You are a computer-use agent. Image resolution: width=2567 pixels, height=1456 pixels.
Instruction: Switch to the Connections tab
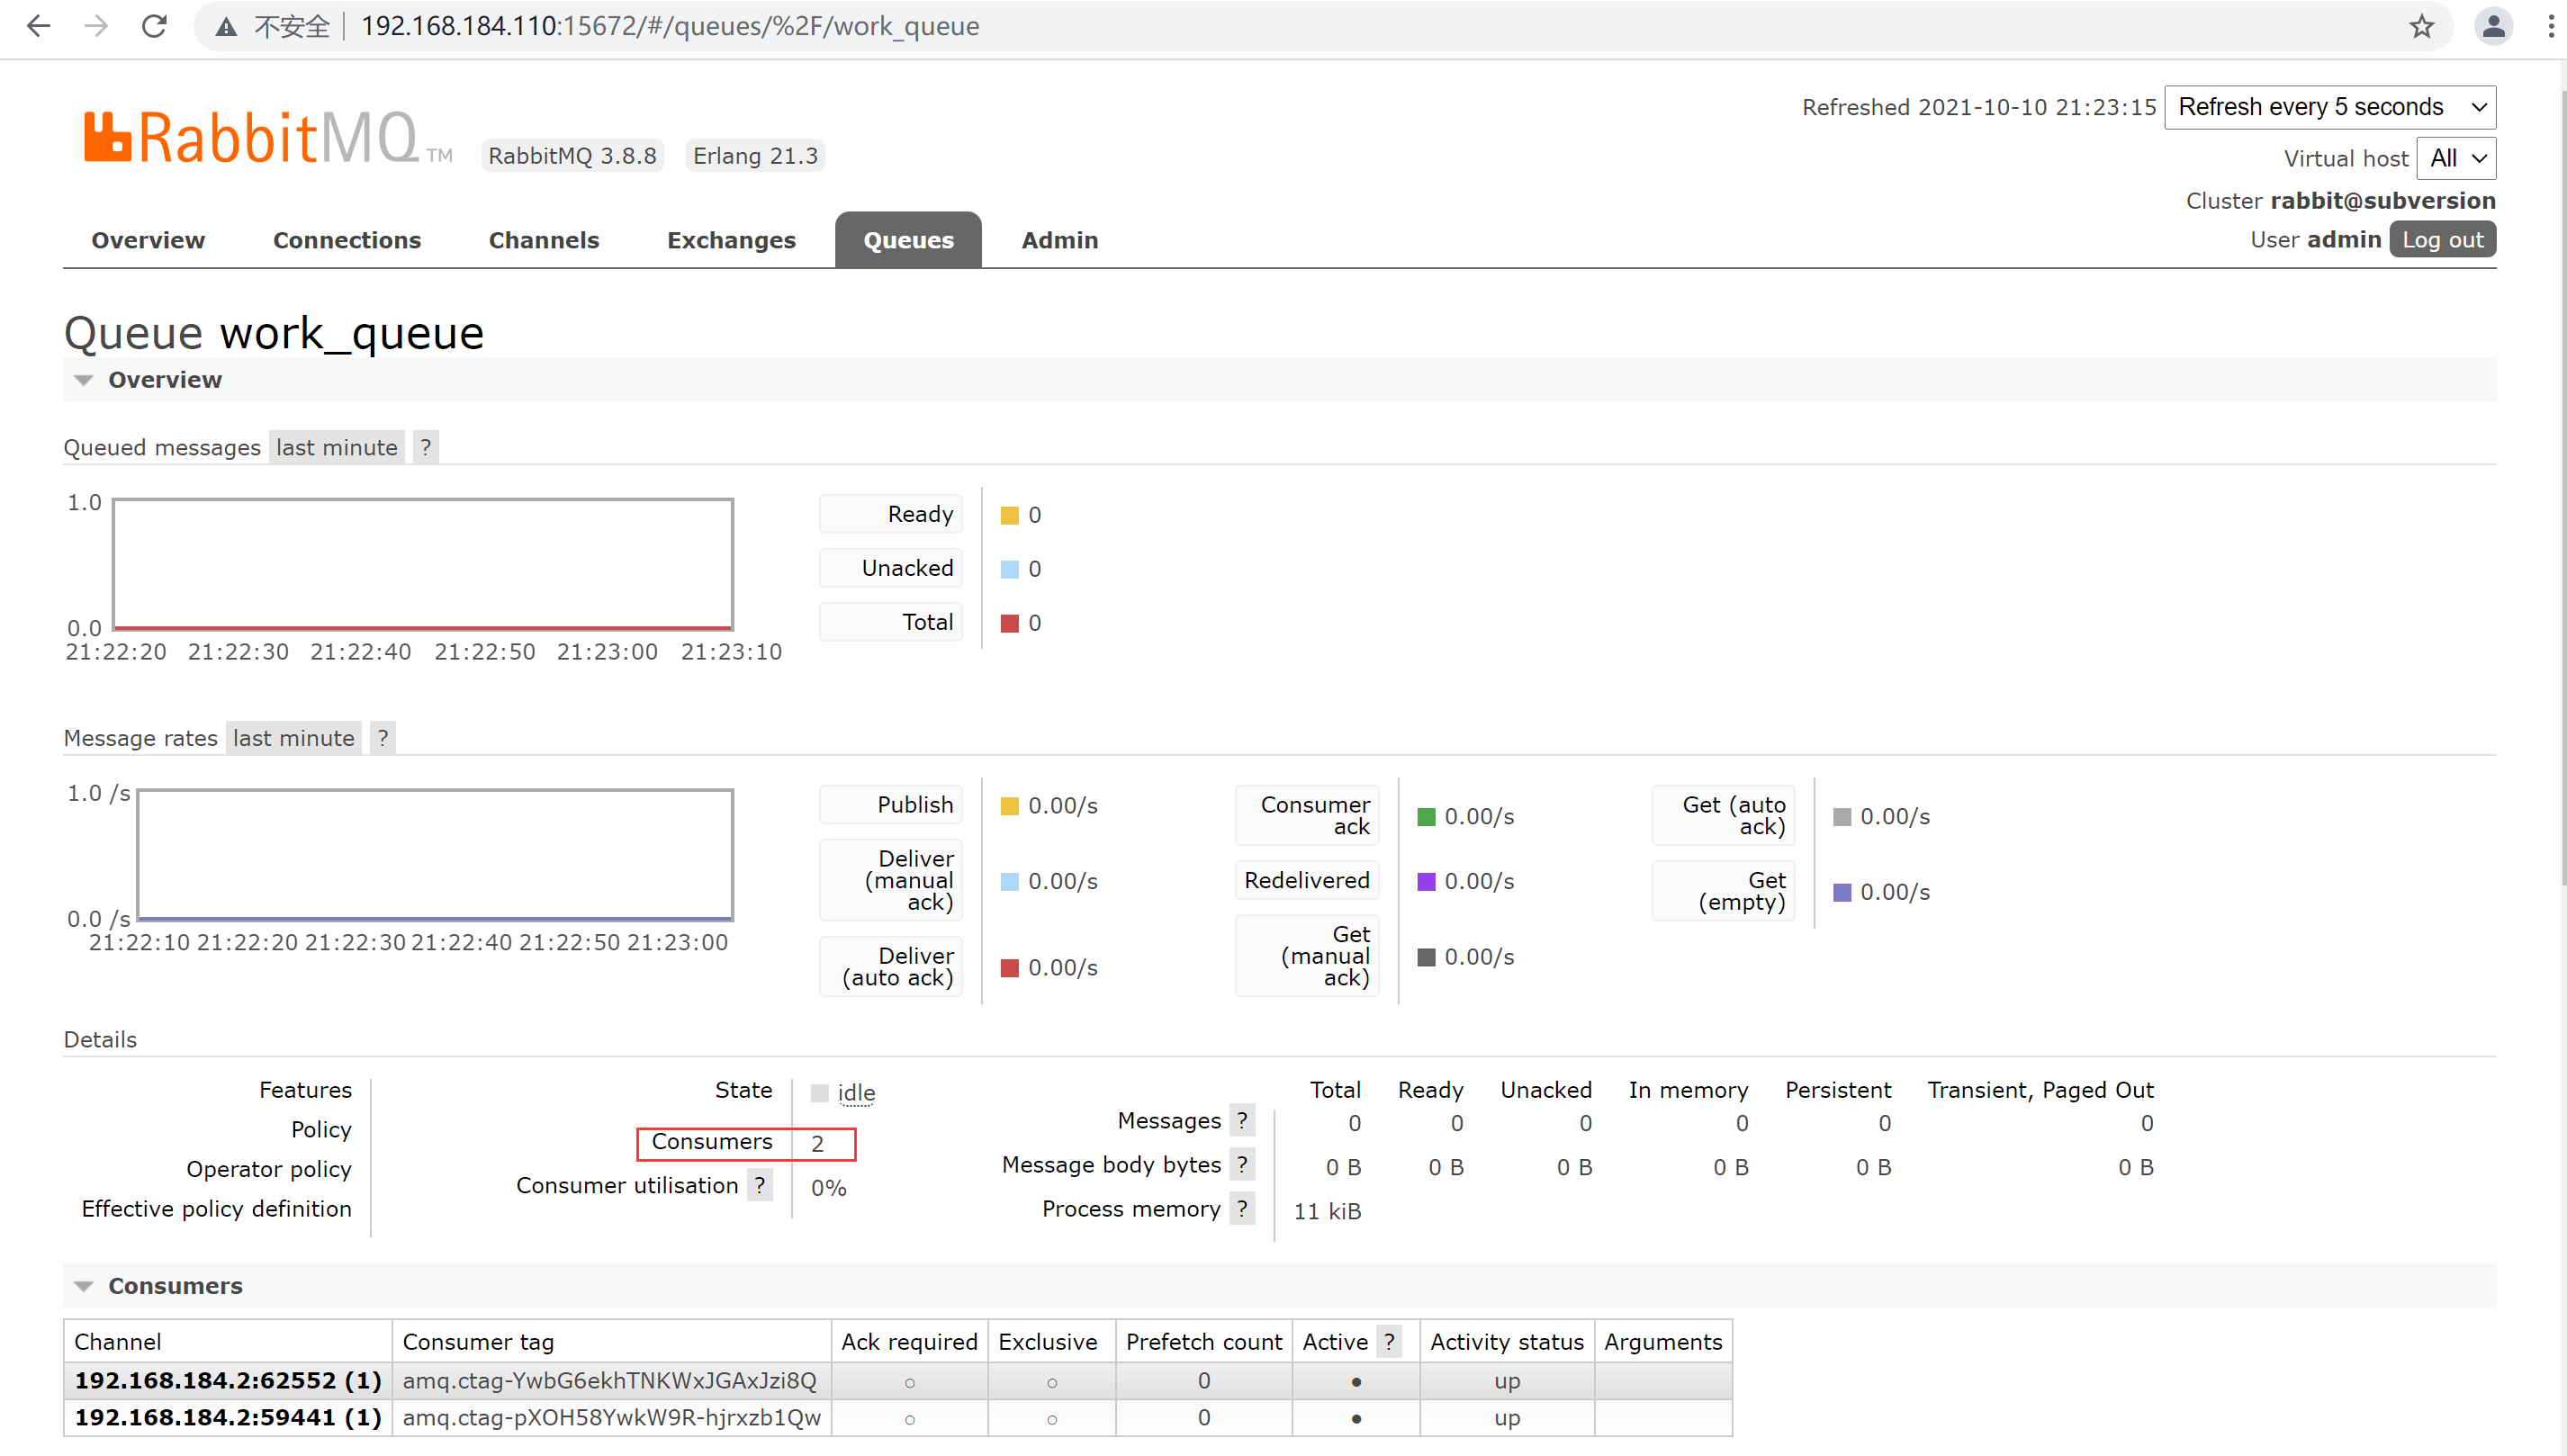[x=347, y=240]
